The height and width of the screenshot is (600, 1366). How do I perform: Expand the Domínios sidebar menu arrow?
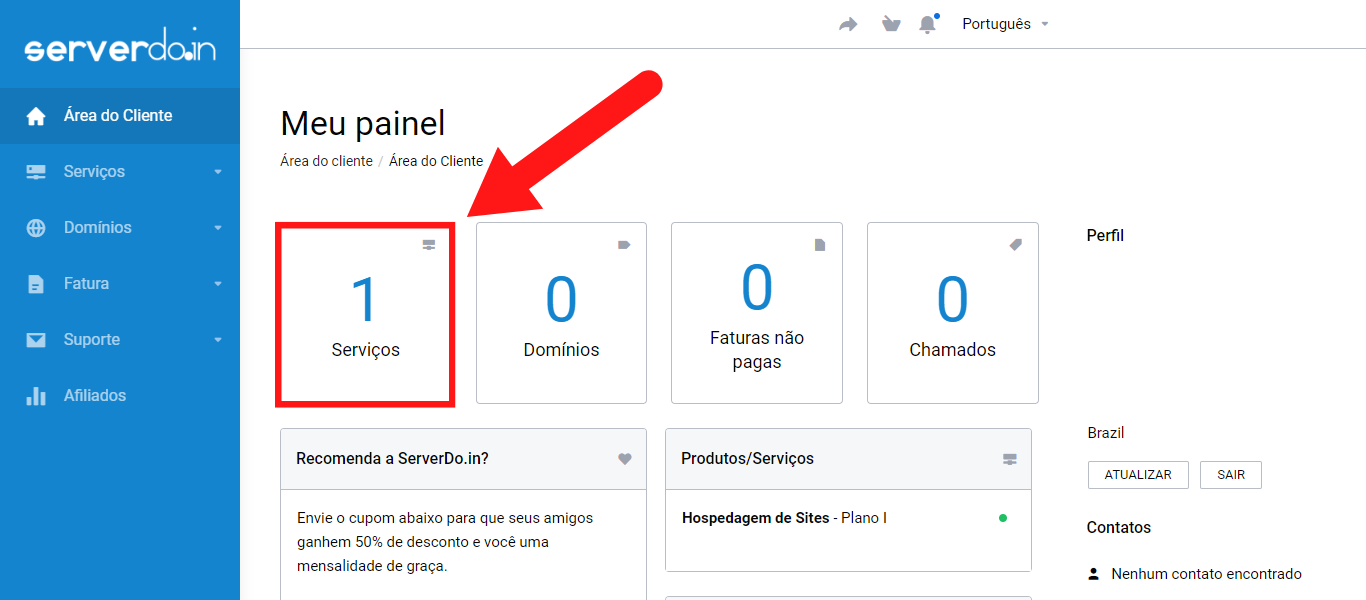click(218, 228)
